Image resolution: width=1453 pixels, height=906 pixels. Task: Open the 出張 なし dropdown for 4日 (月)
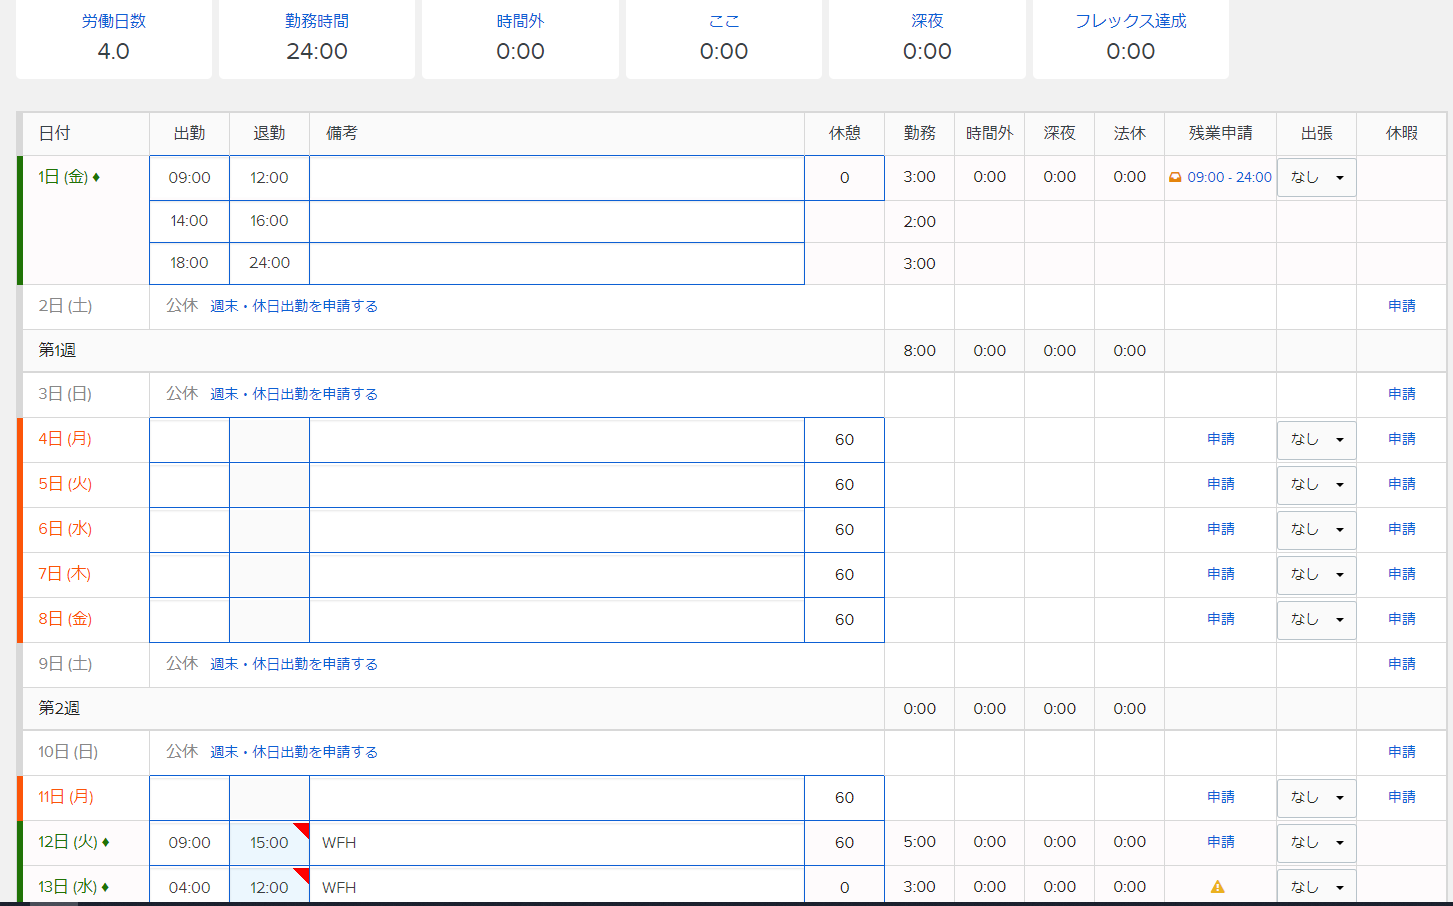click(x=1316, y=440)
